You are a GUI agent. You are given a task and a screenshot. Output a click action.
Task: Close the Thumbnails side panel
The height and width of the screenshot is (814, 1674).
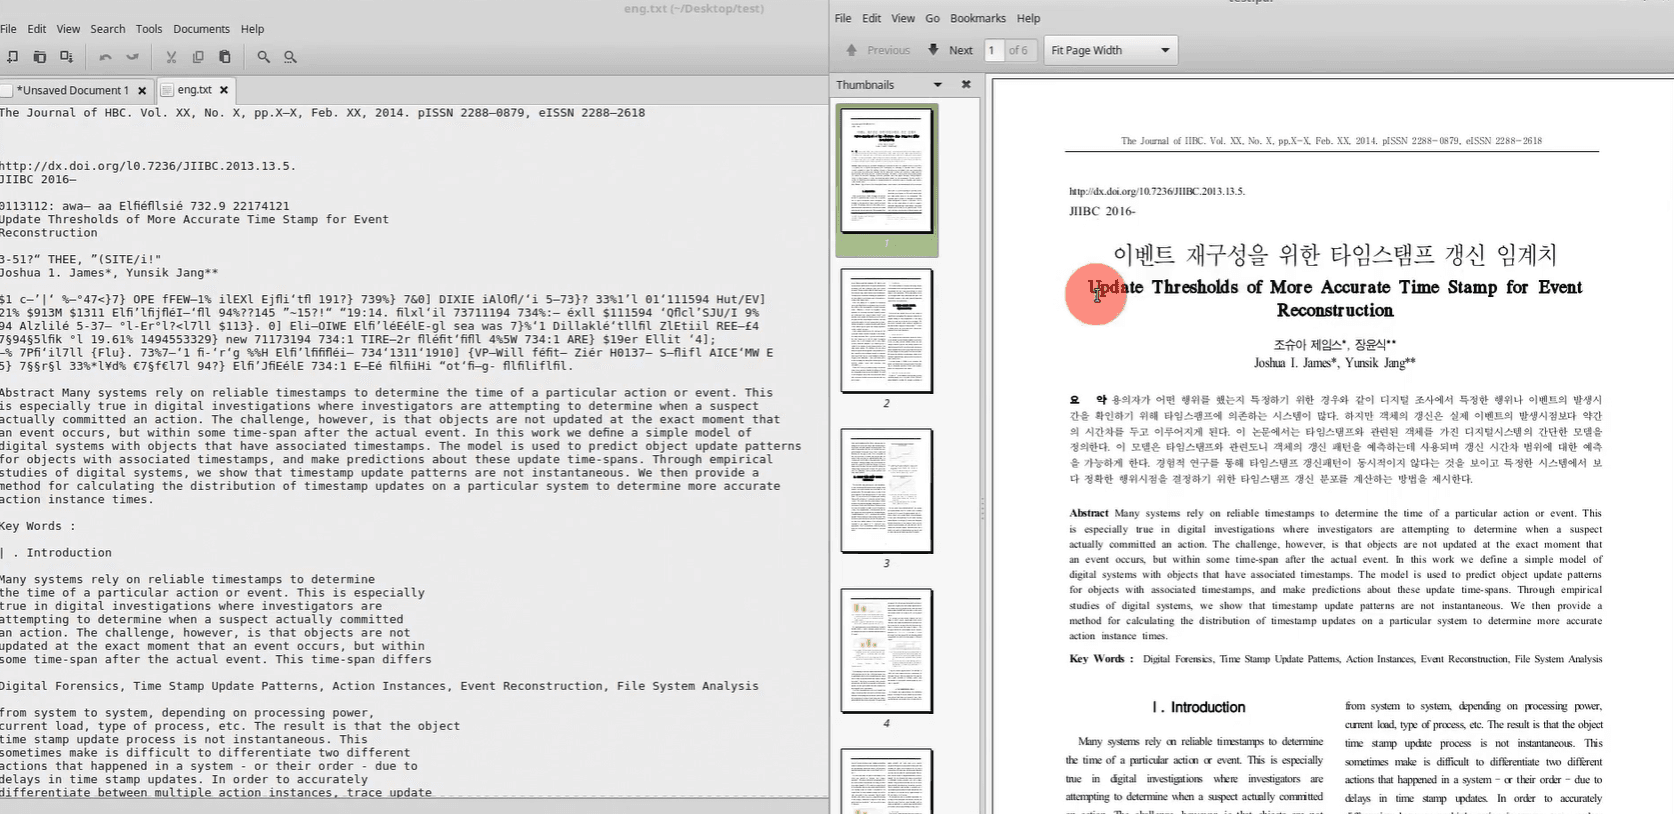pos(966,85)
